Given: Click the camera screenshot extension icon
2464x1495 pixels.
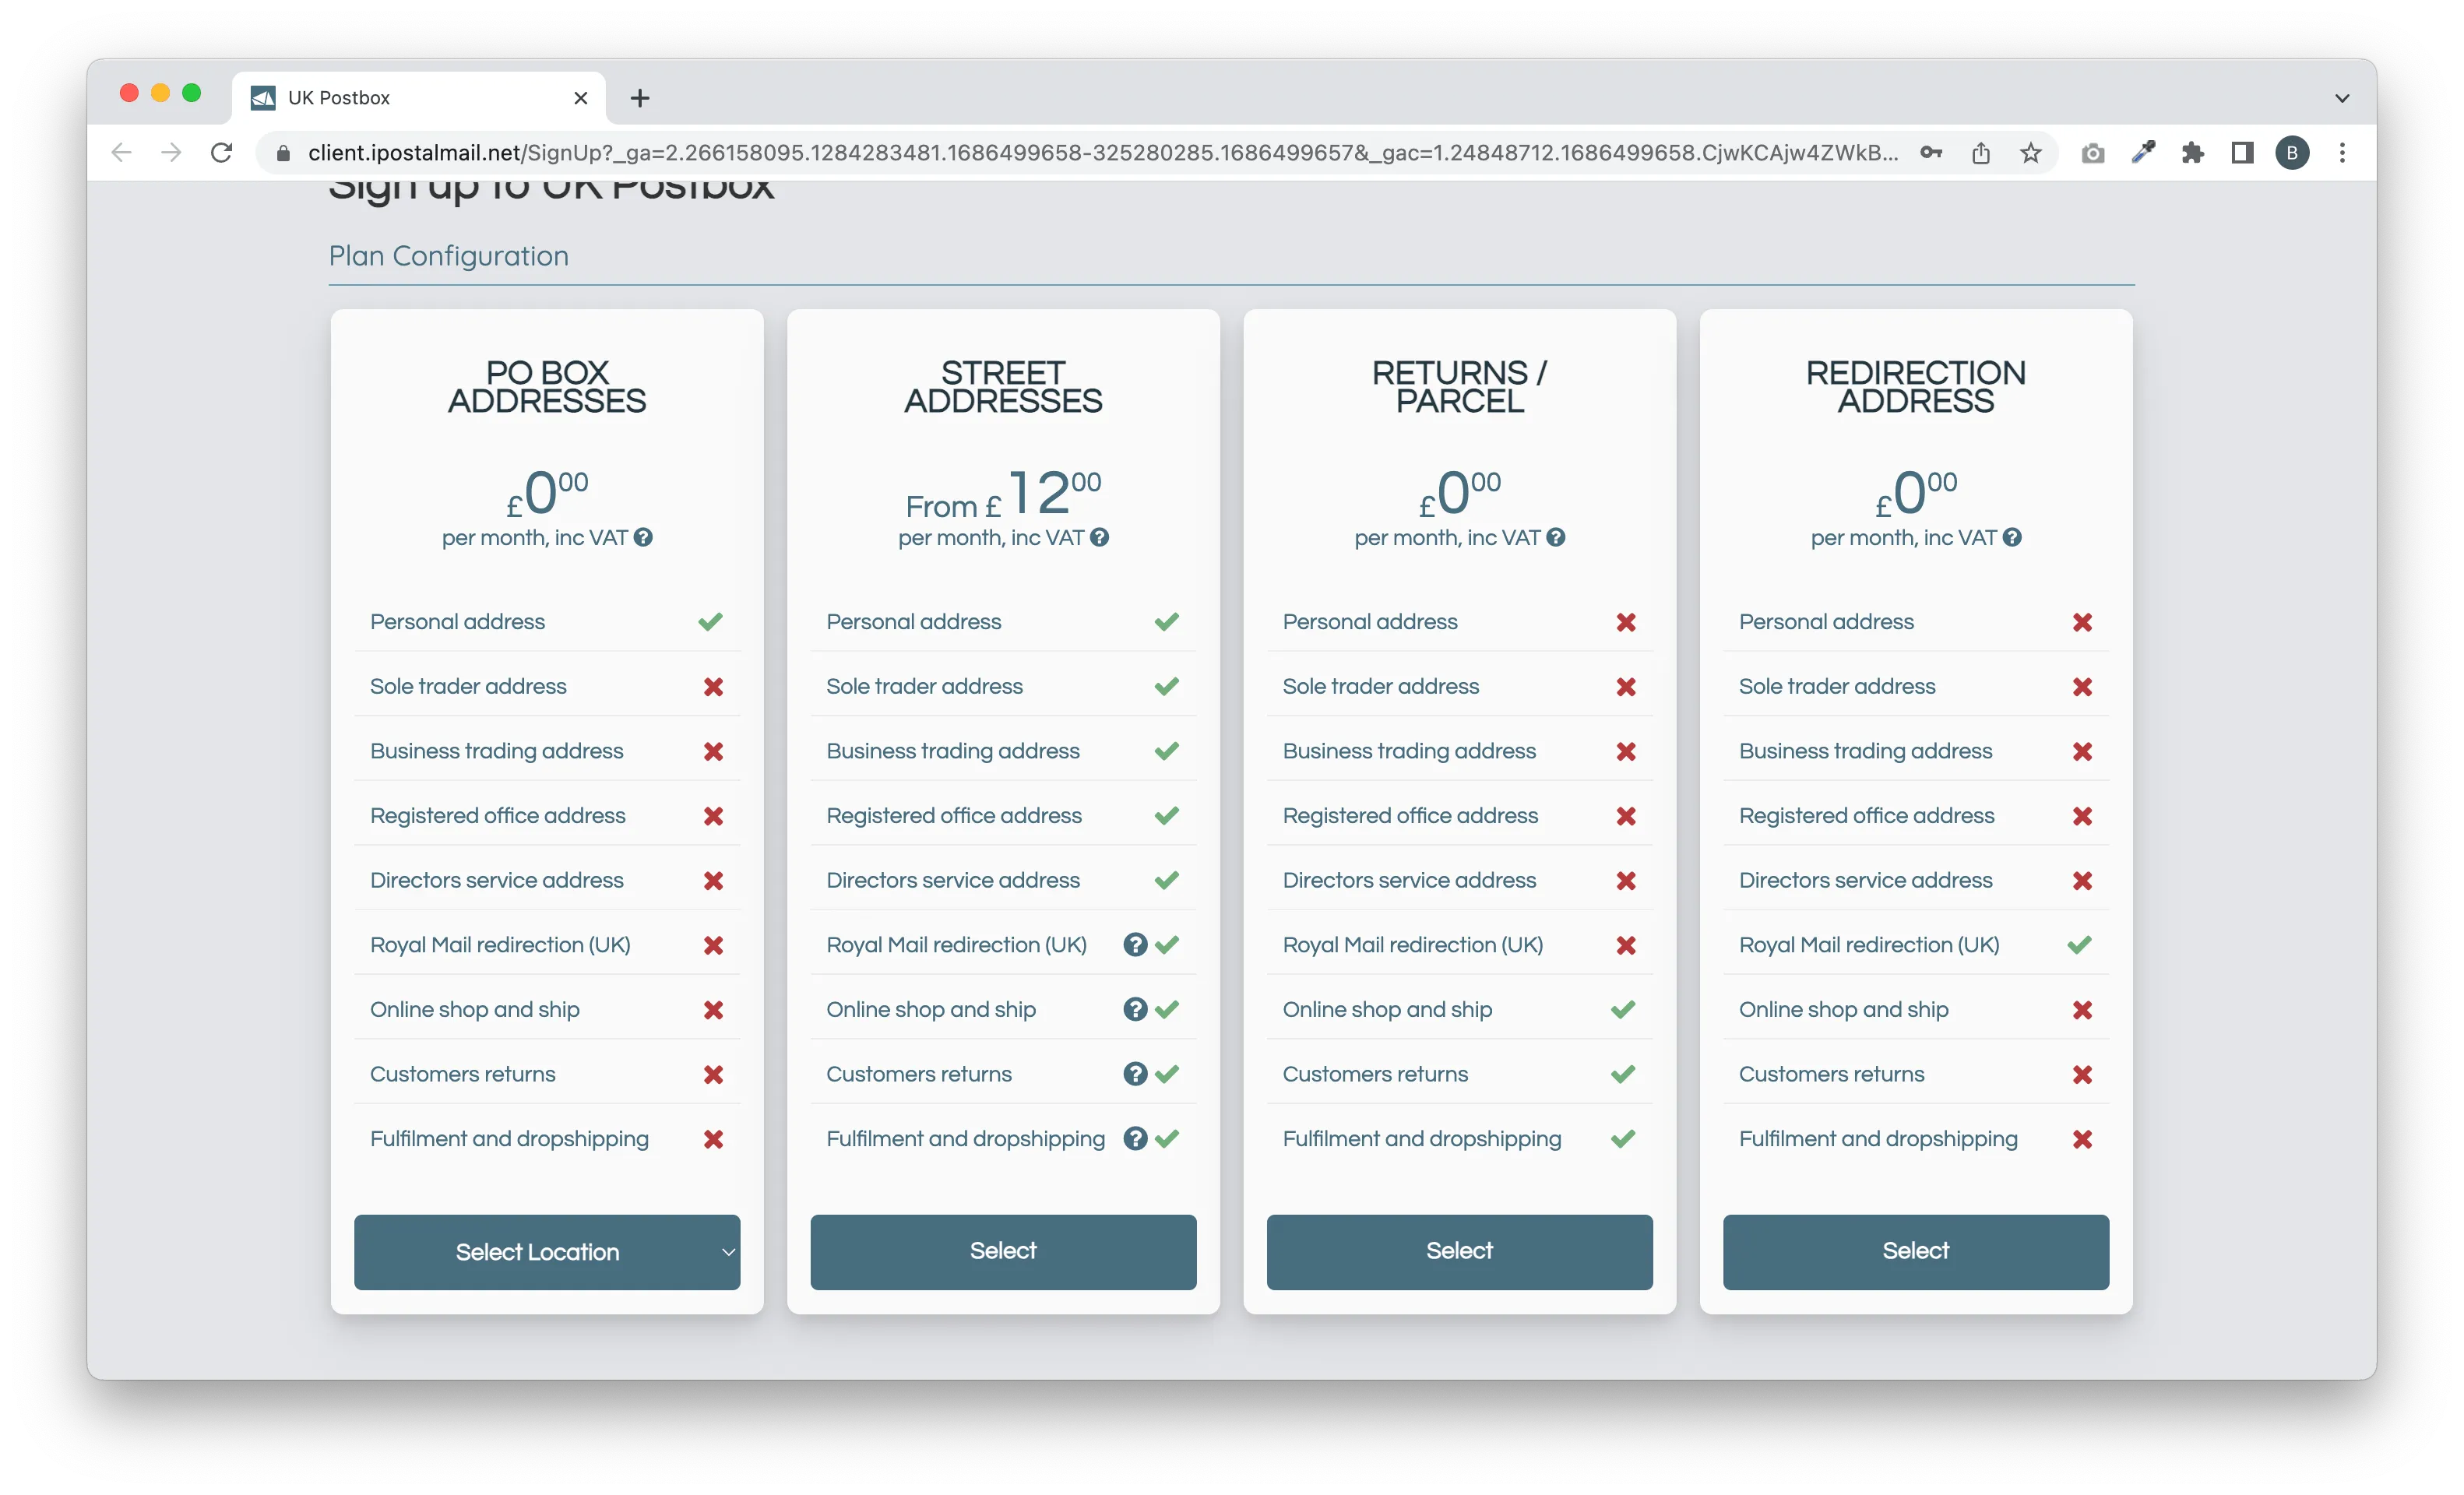Looking at the screenshot, I should click(2093, 153).
